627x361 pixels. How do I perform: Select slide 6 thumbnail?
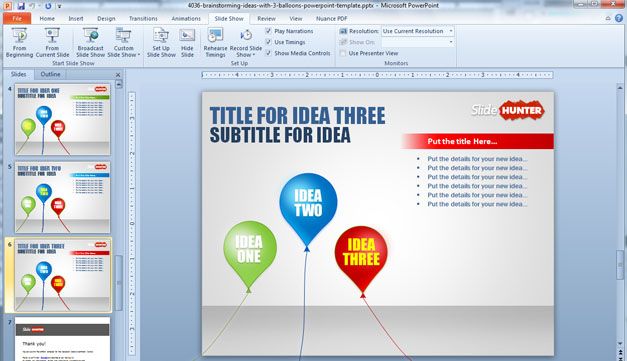click(x=62, y=275)
